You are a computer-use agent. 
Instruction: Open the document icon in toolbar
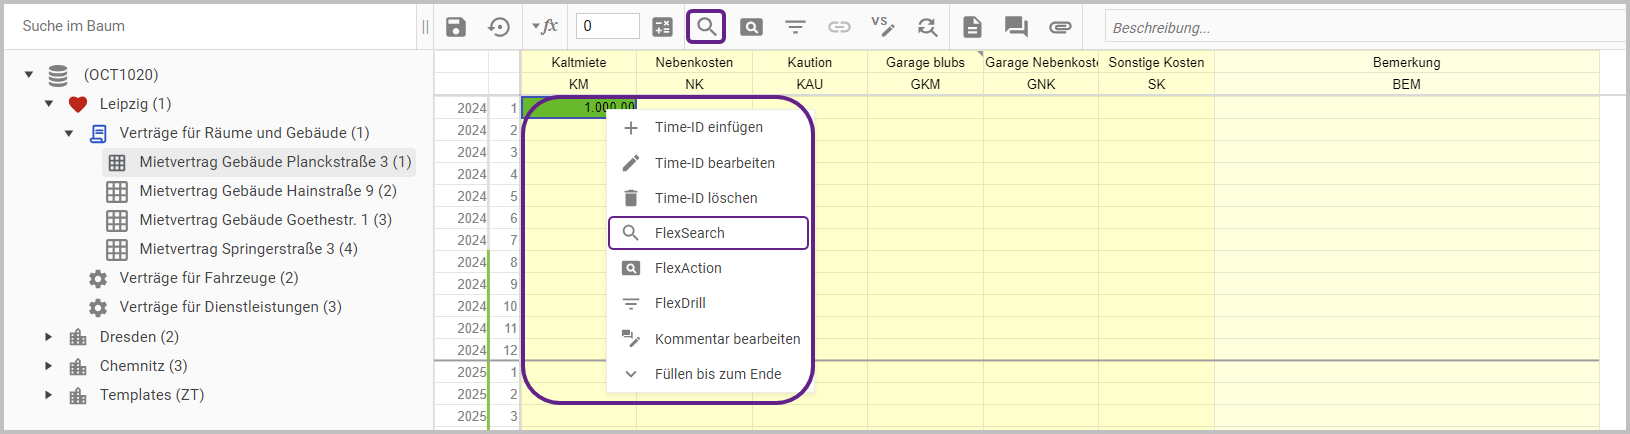coord(972,27)
